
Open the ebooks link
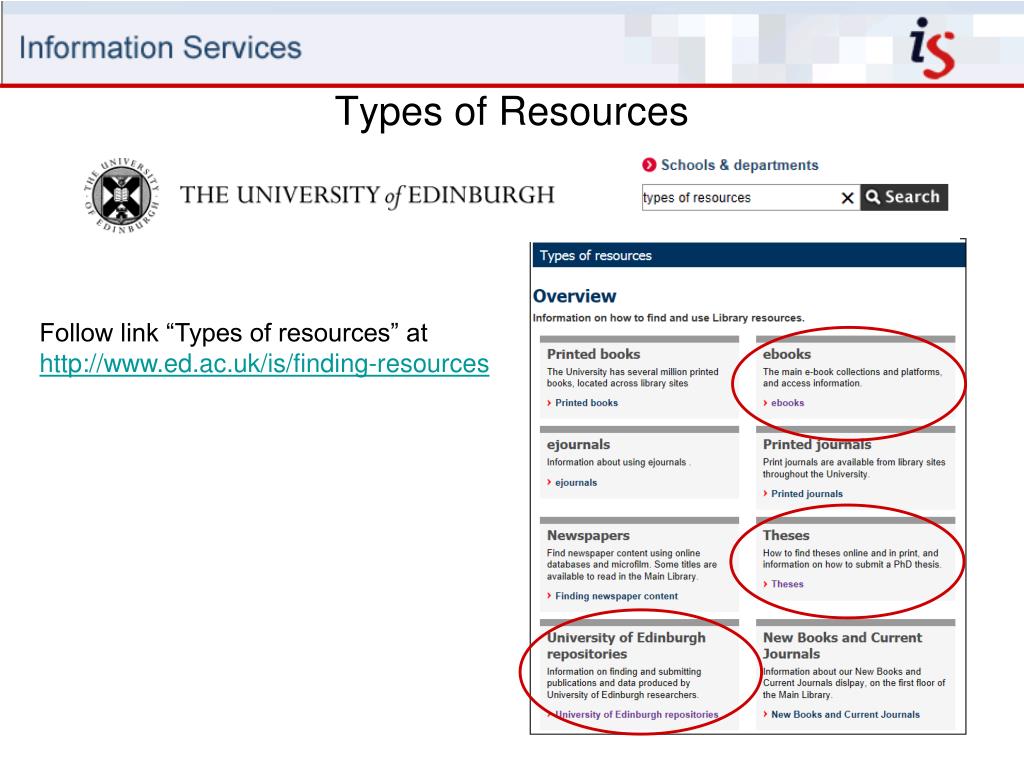788,403
